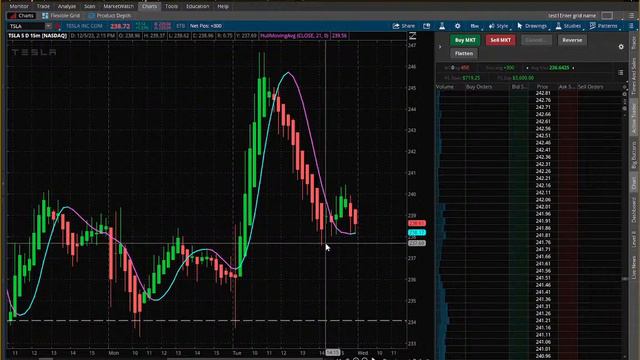Open the position summary list menu icon

[620, 73]
